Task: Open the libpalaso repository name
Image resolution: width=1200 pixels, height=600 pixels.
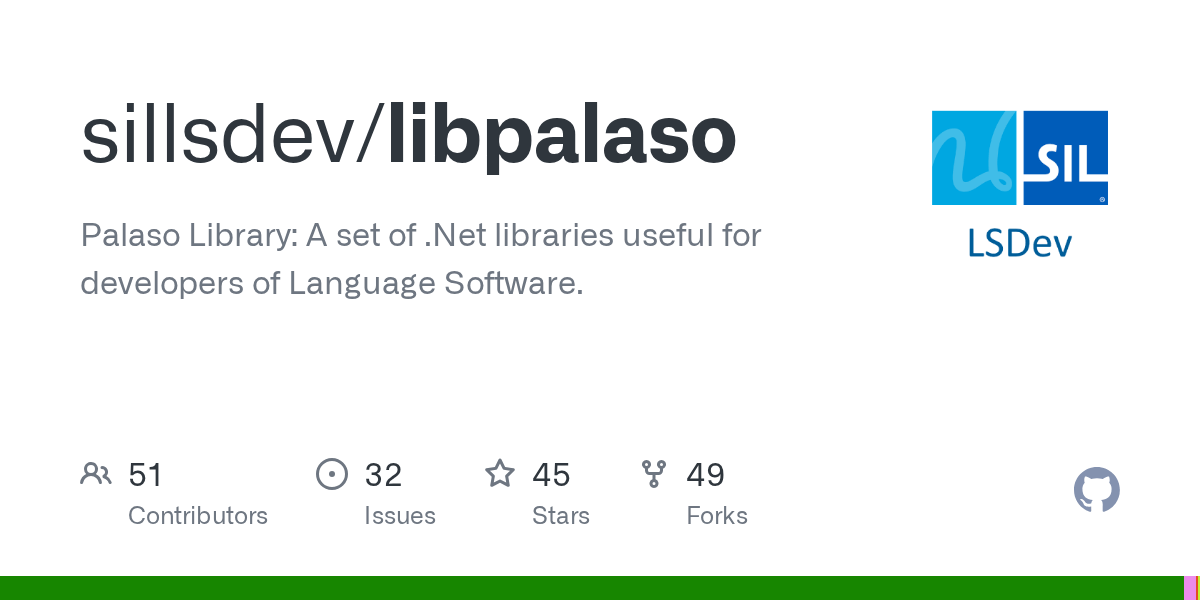Action: (562, 136)
